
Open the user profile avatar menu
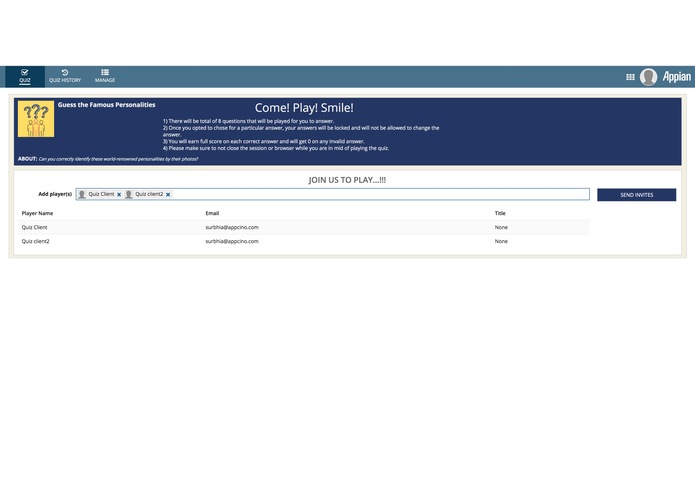(x=648, y=77)
